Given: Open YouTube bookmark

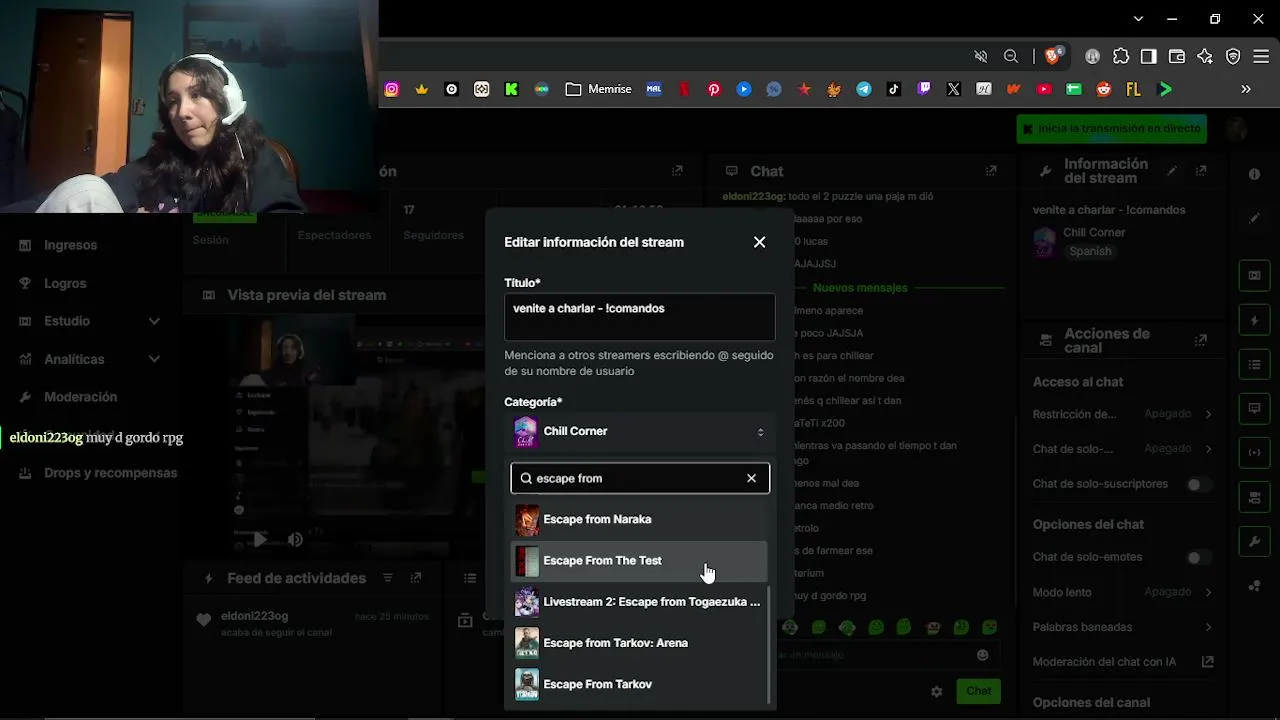Looking at the screenshot, I should 1044,89.
